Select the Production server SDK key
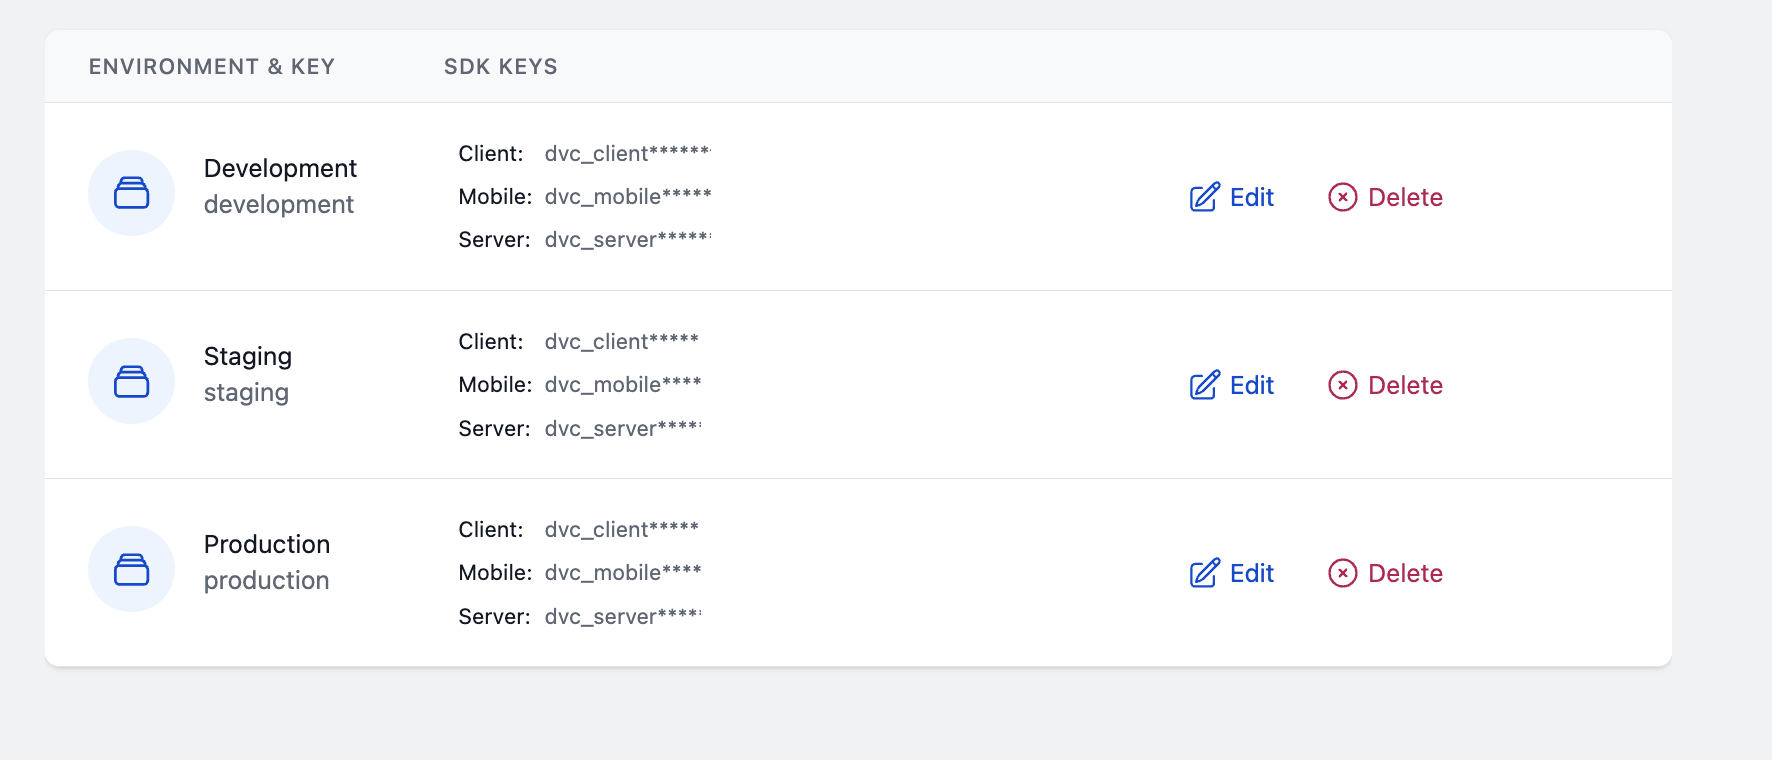Viewport: 1772px width, 760px height. [x=622, y=617]
